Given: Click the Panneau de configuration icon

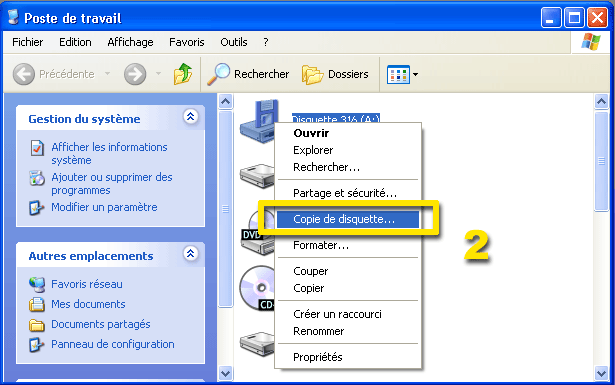Looking at the screenshot, I should pos(36,344).
